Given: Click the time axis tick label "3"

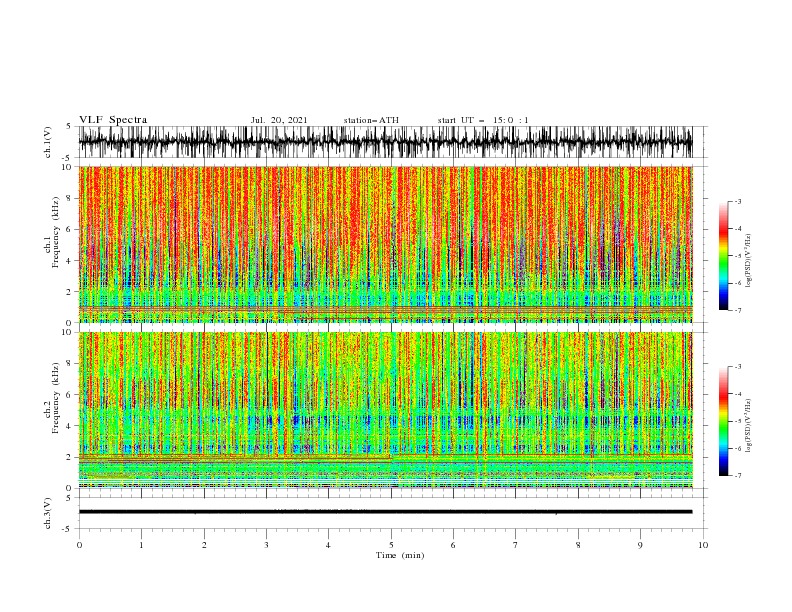Looking at the screenshot, I should (266, 545).
